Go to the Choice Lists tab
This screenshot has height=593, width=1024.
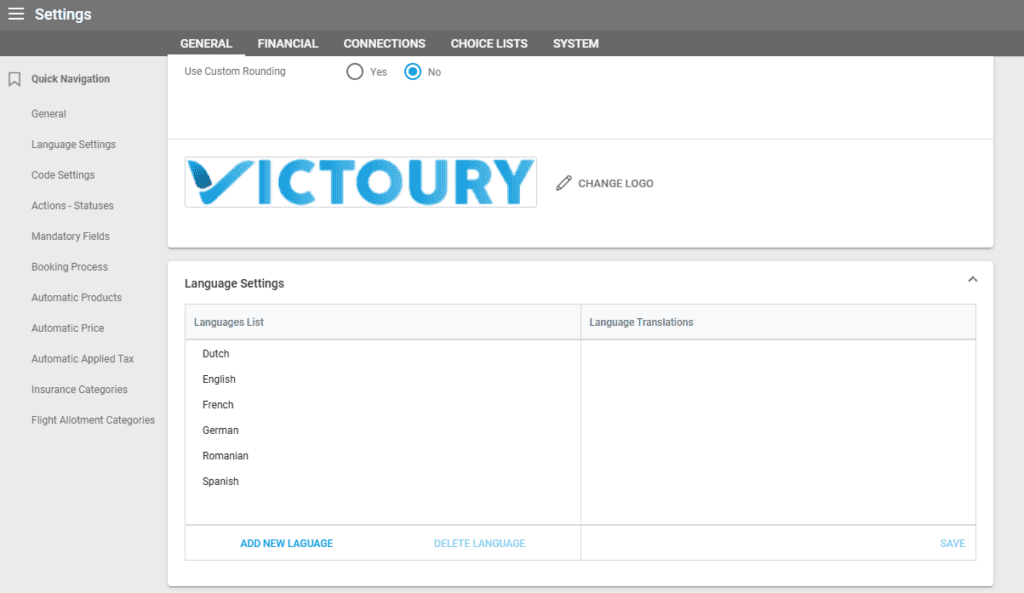(489, 44)
